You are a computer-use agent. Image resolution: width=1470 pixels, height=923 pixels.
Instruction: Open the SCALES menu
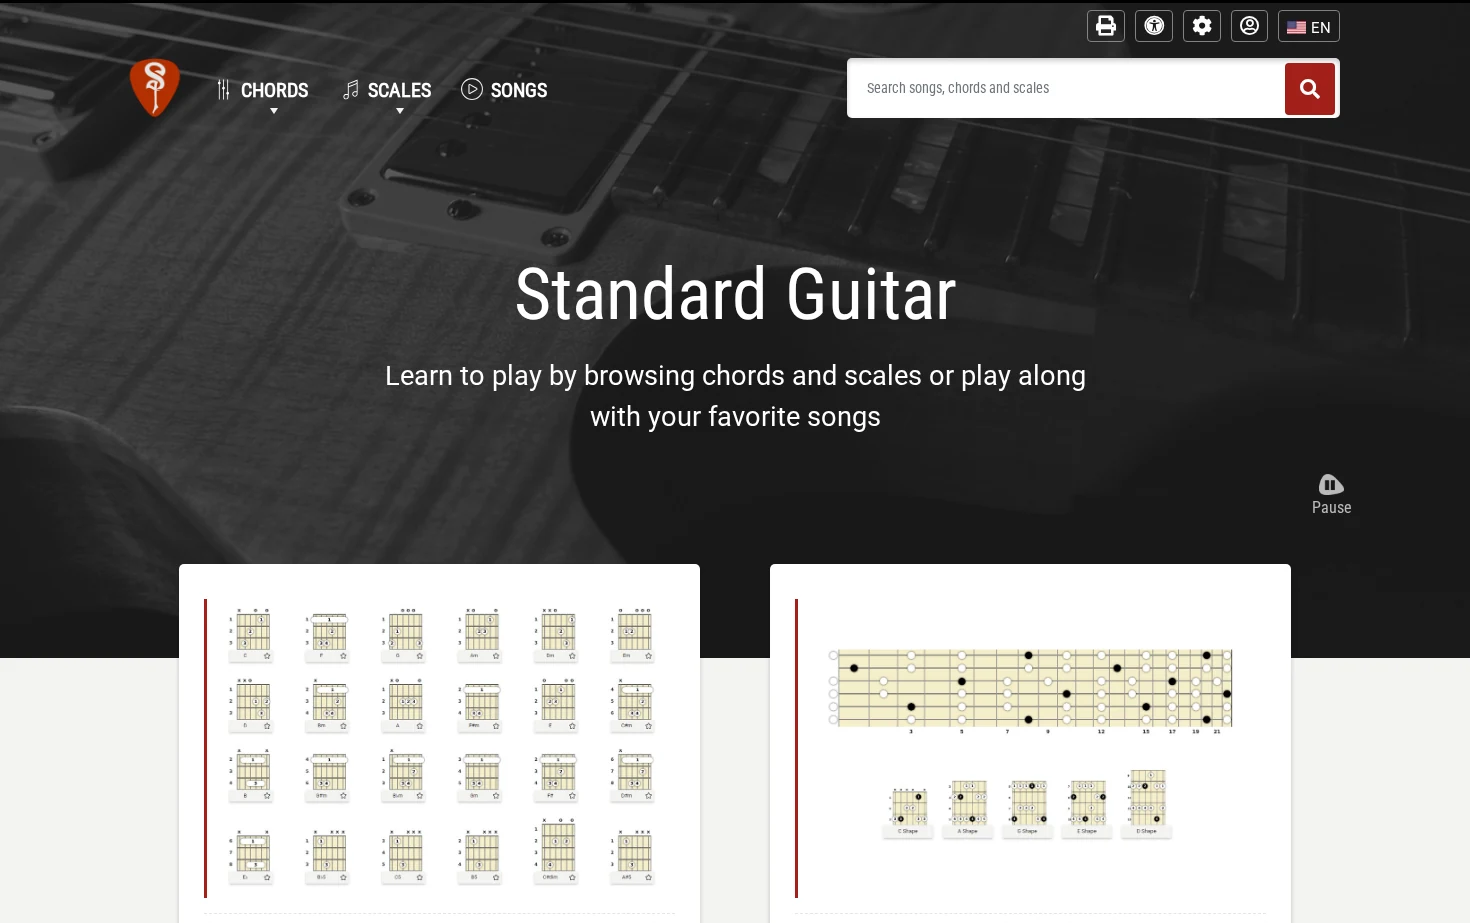(387, 91)
